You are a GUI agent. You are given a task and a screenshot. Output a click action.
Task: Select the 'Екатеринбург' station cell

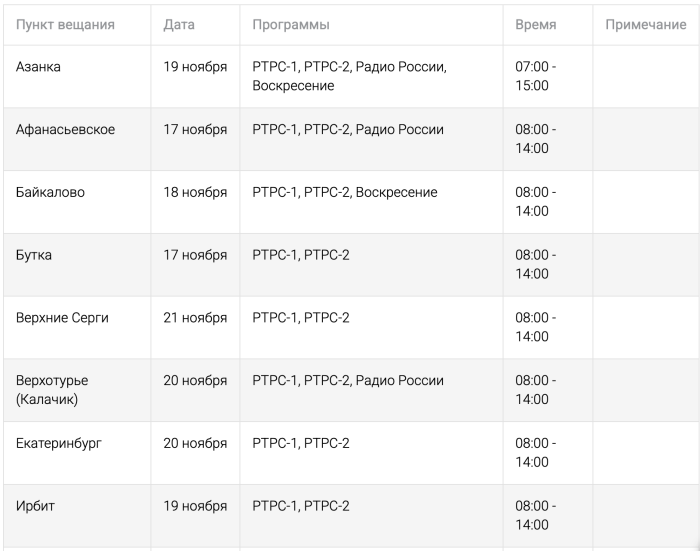(x=59, y=443)
